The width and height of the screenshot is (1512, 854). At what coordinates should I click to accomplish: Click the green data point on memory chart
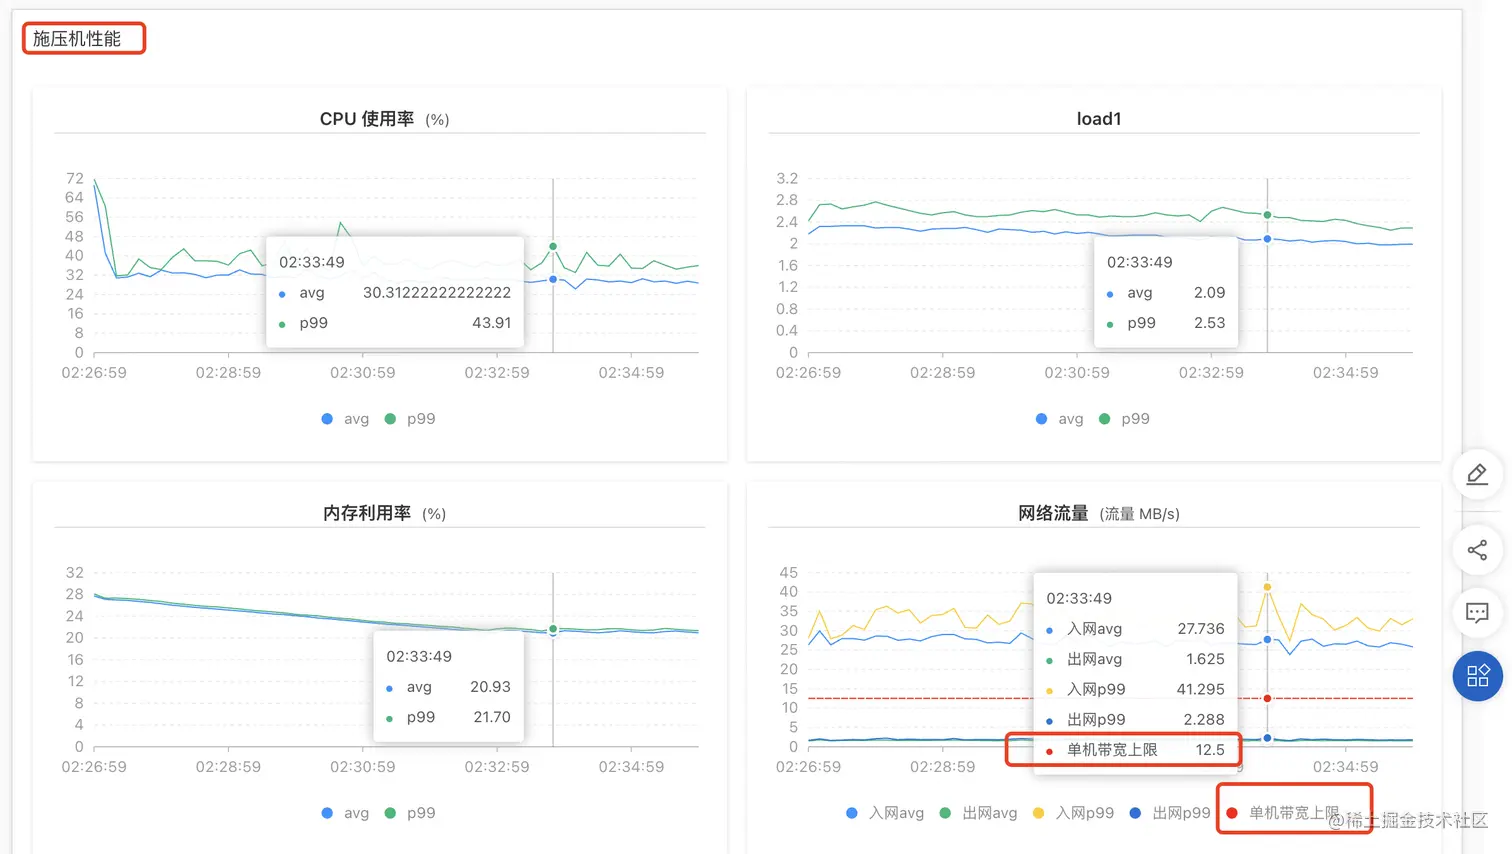point(553,629)
